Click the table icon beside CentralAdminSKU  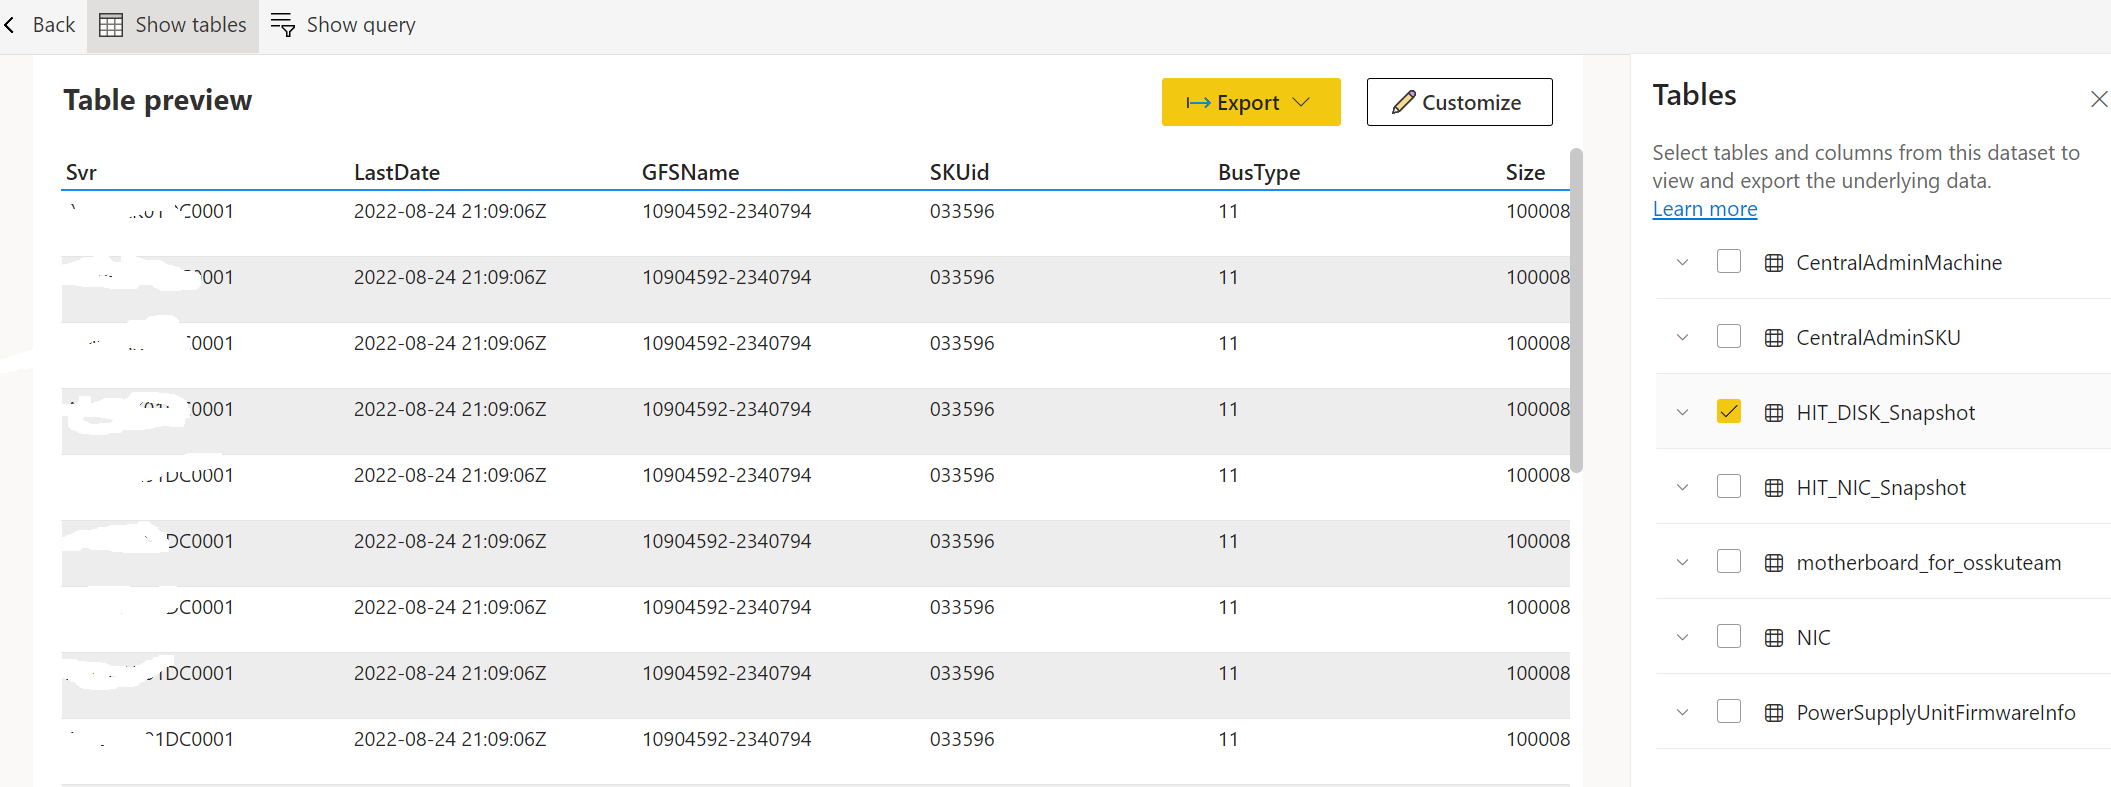1774,338
